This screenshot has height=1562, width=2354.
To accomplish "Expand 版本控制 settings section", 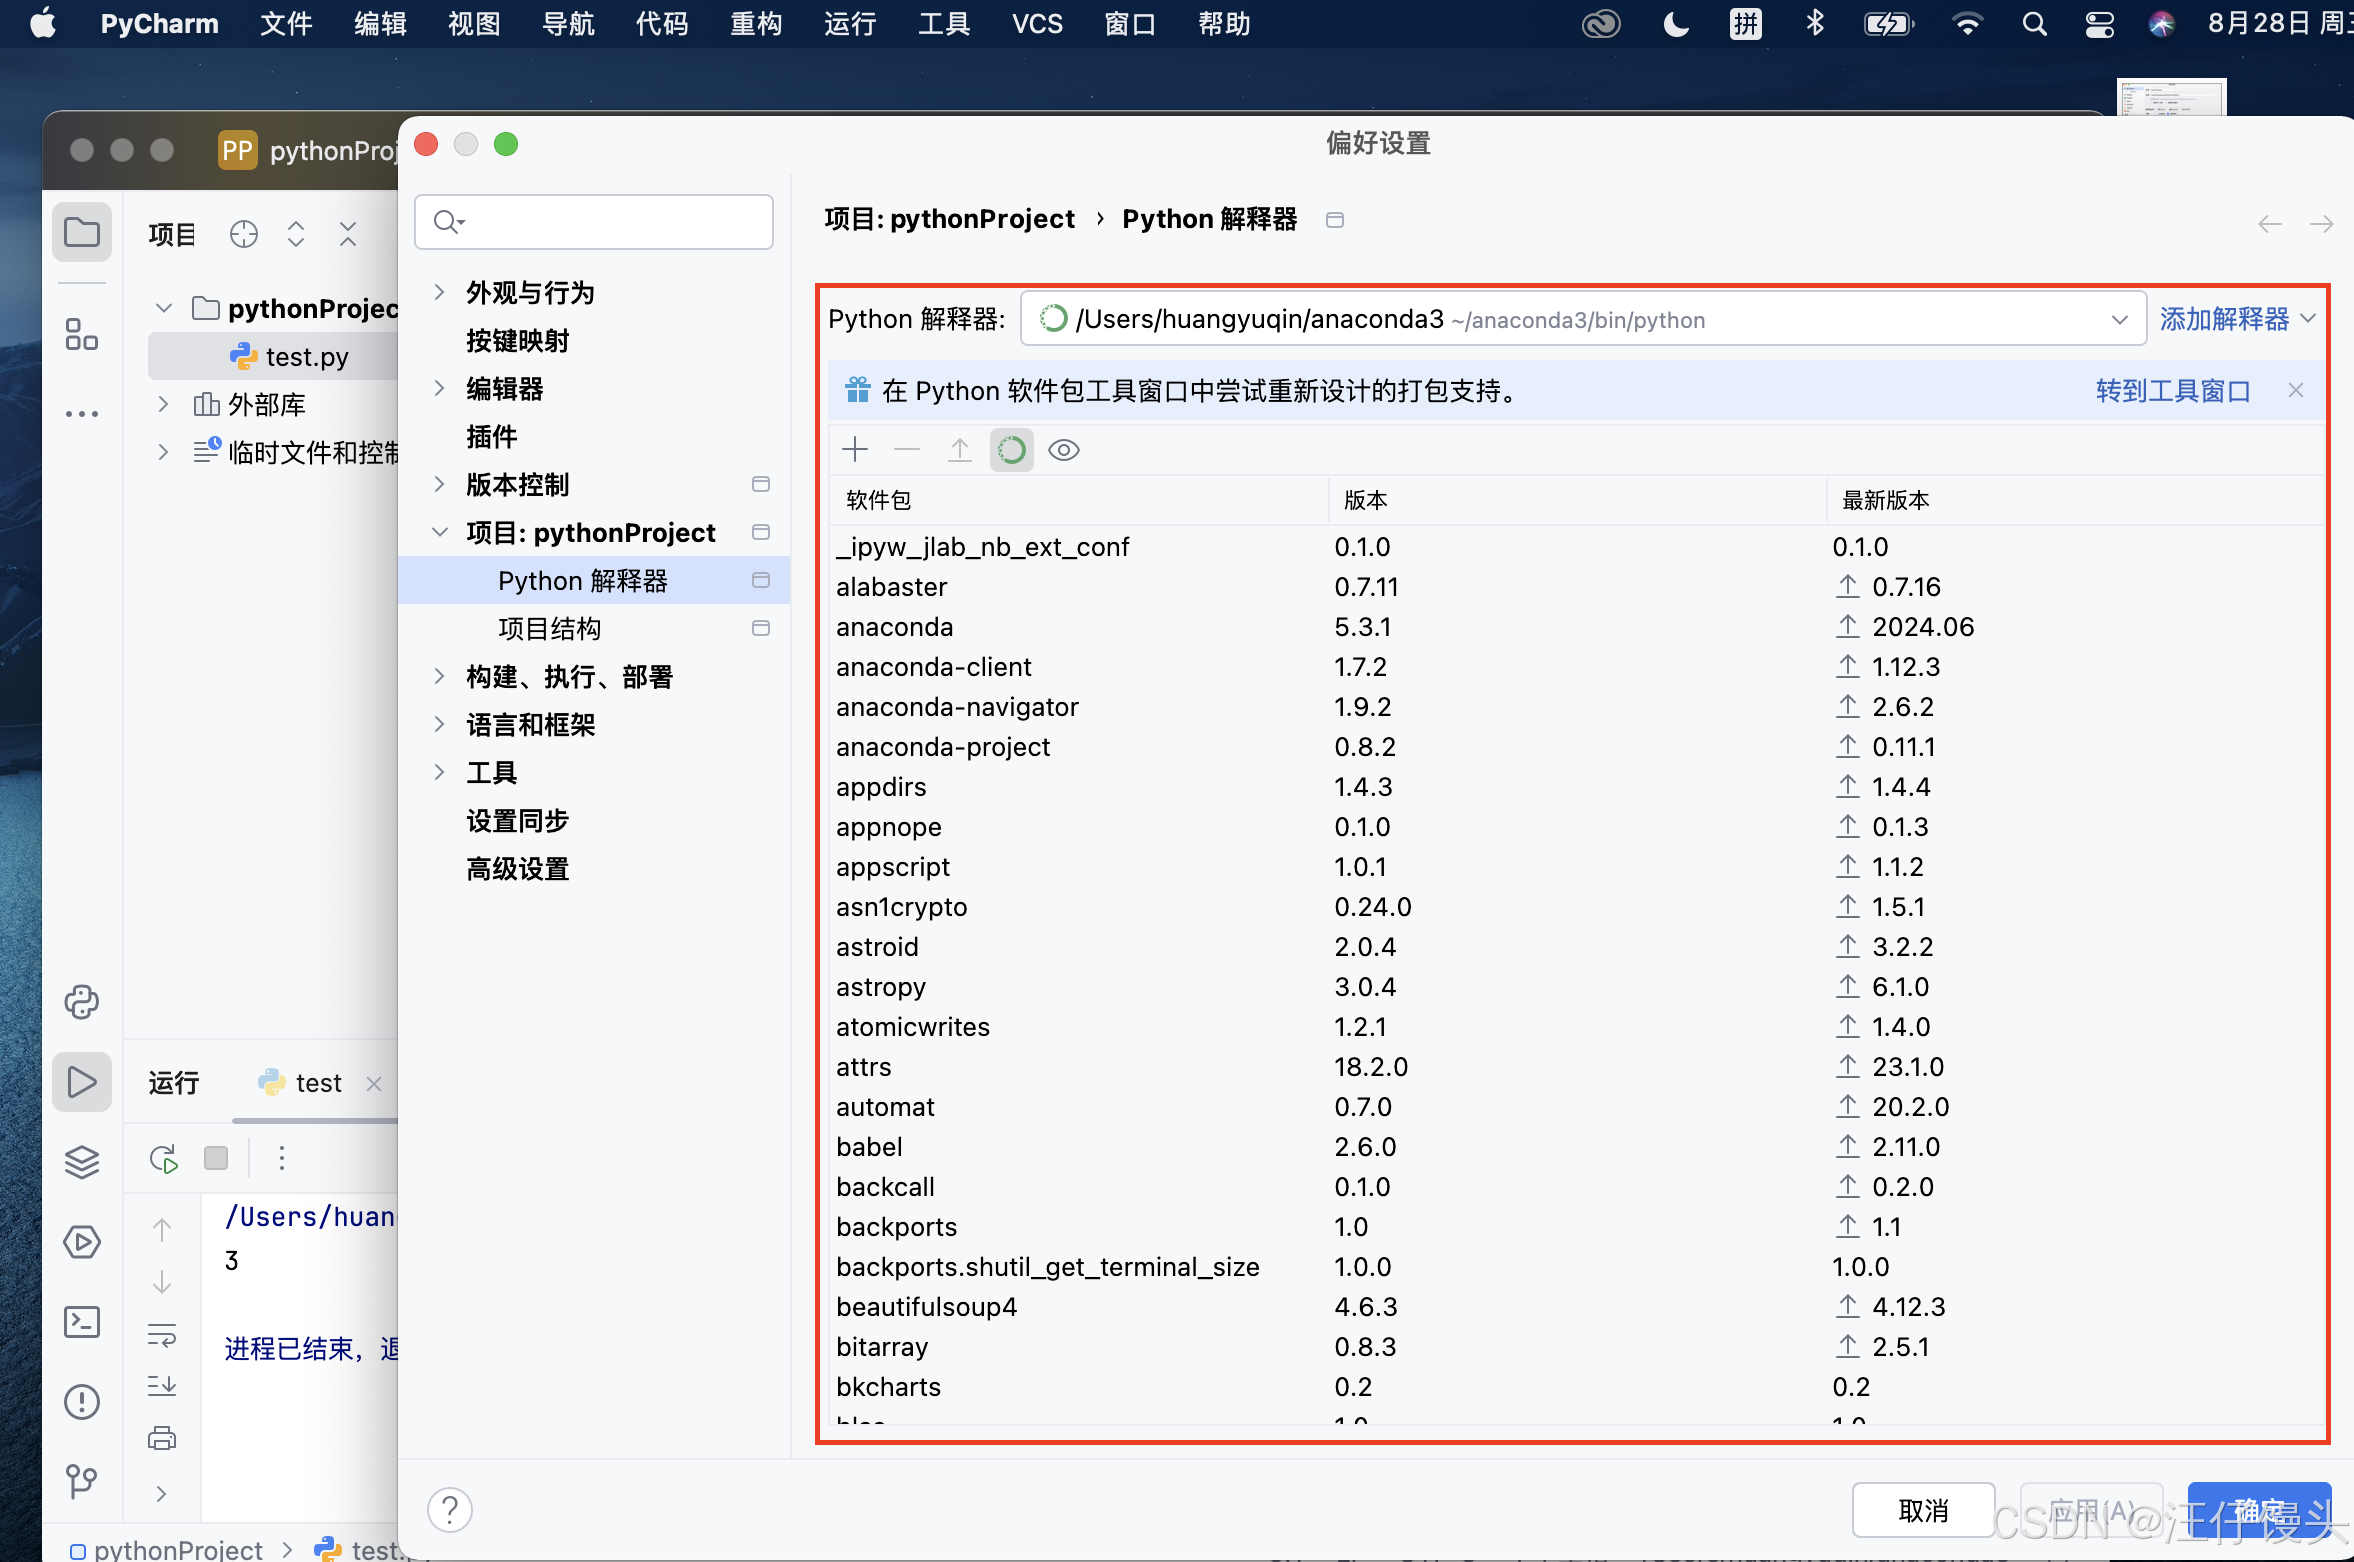I will (439, 484).
